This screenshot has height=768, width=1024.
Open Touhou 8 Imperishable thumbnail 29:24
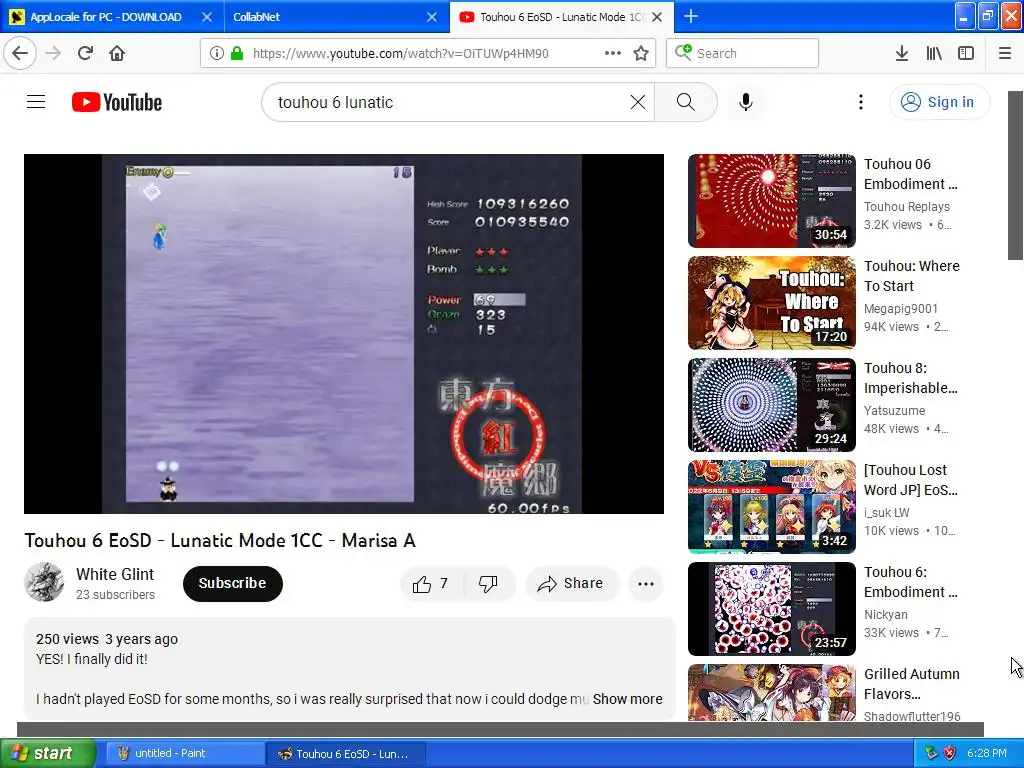(772, 405)
